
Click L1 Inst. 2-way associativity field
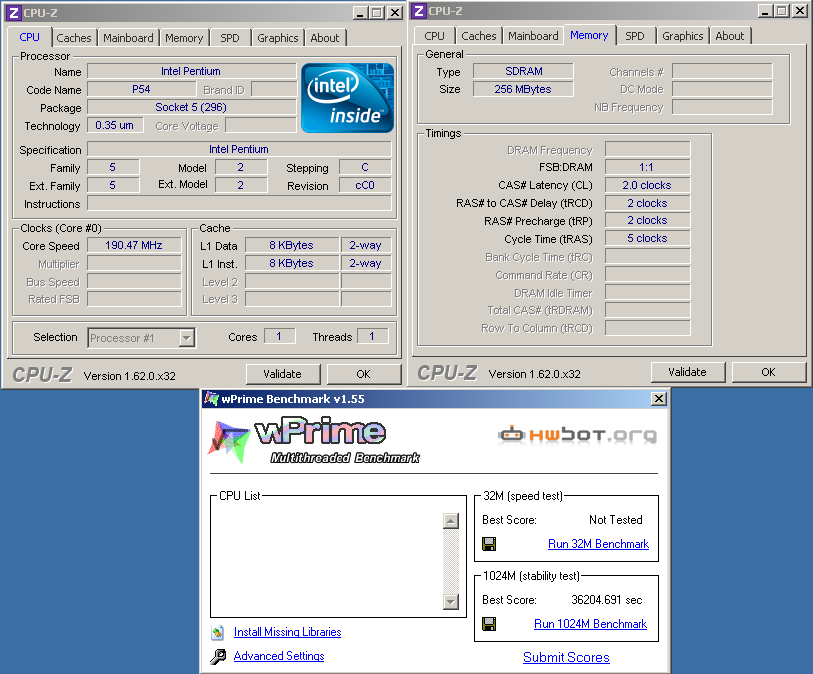click(x=366, y=263)
